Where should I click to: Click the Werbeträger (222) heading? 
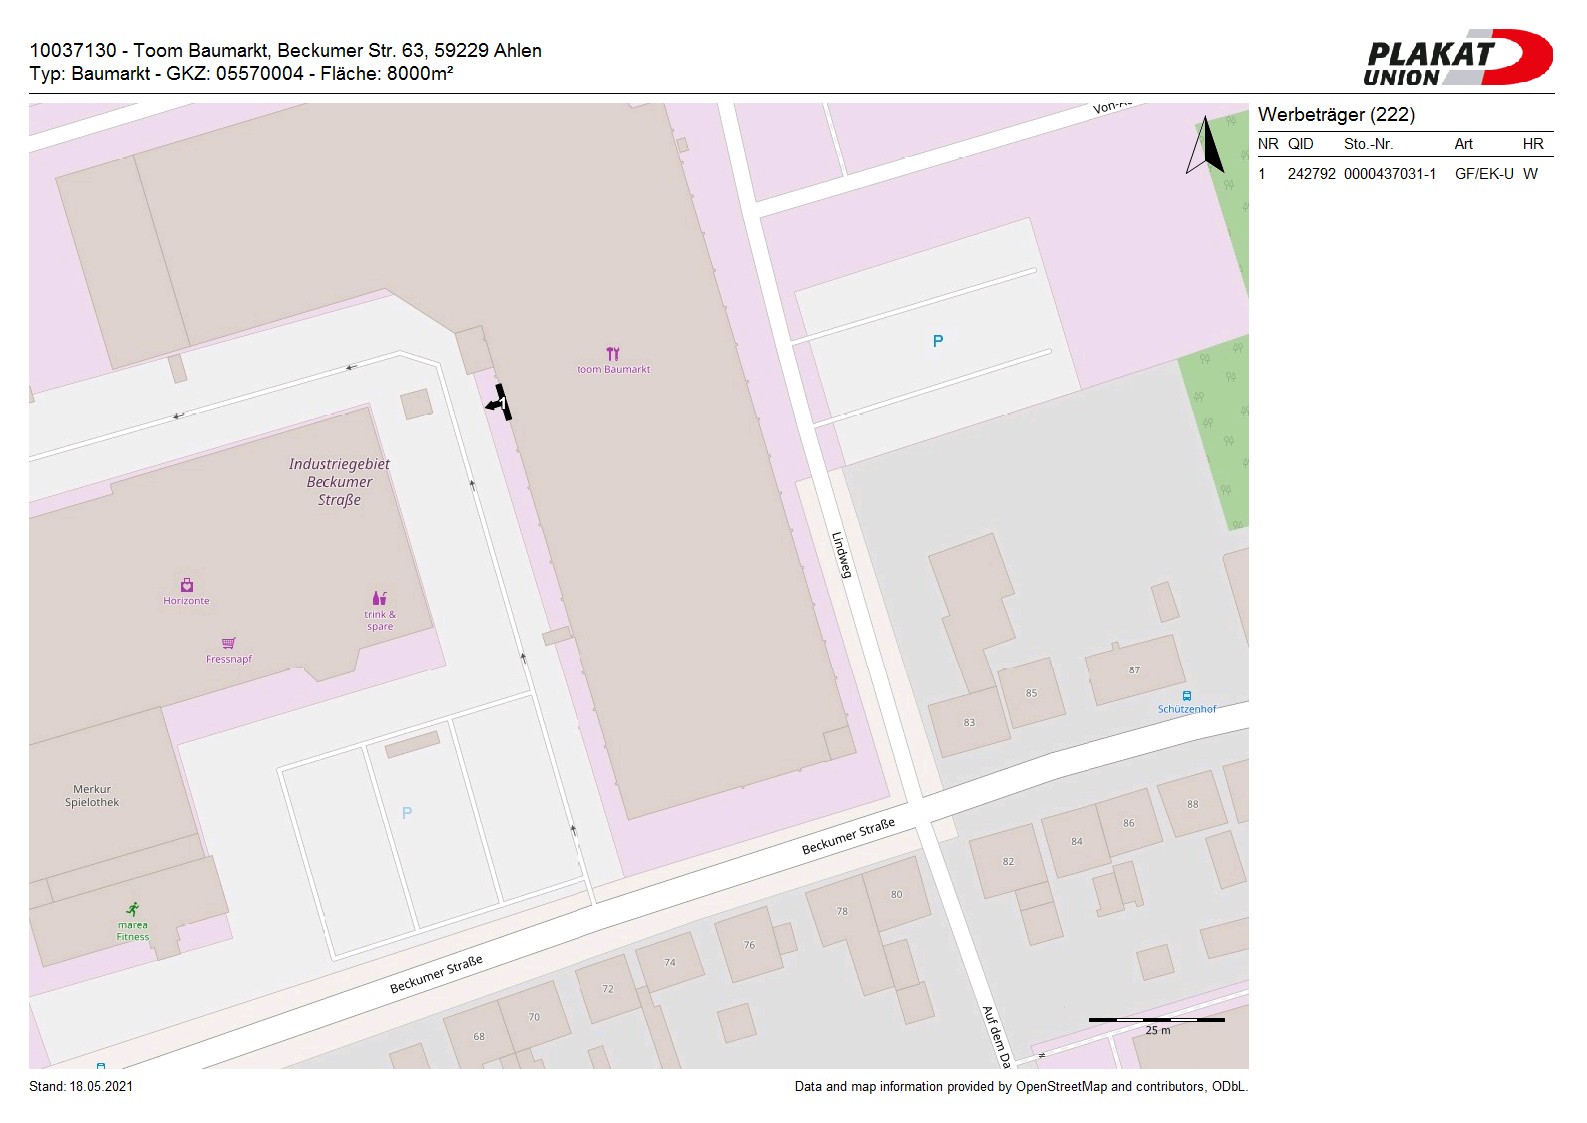1336,114
